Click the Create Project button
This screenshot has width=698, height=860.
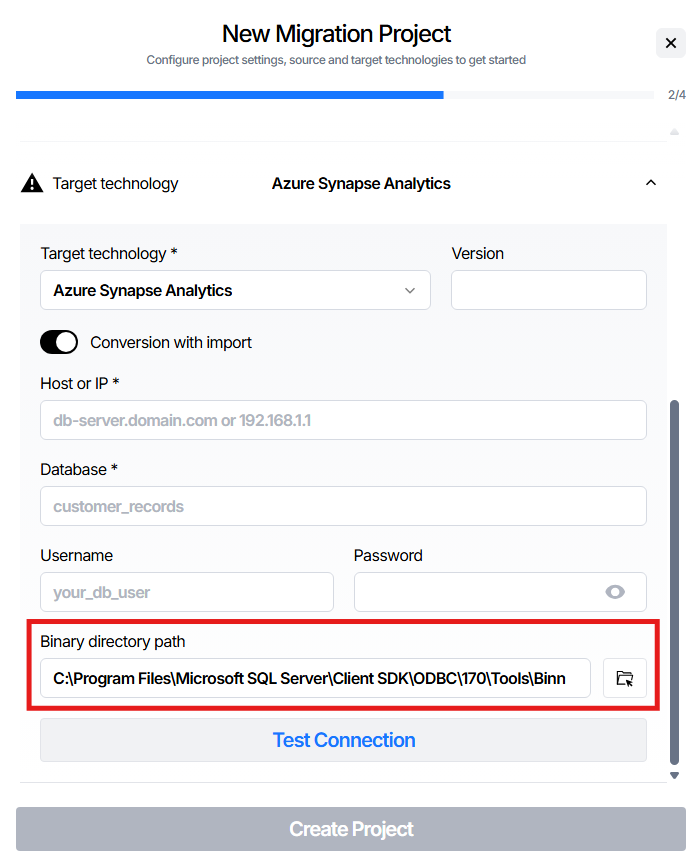(x=351, y=829)
